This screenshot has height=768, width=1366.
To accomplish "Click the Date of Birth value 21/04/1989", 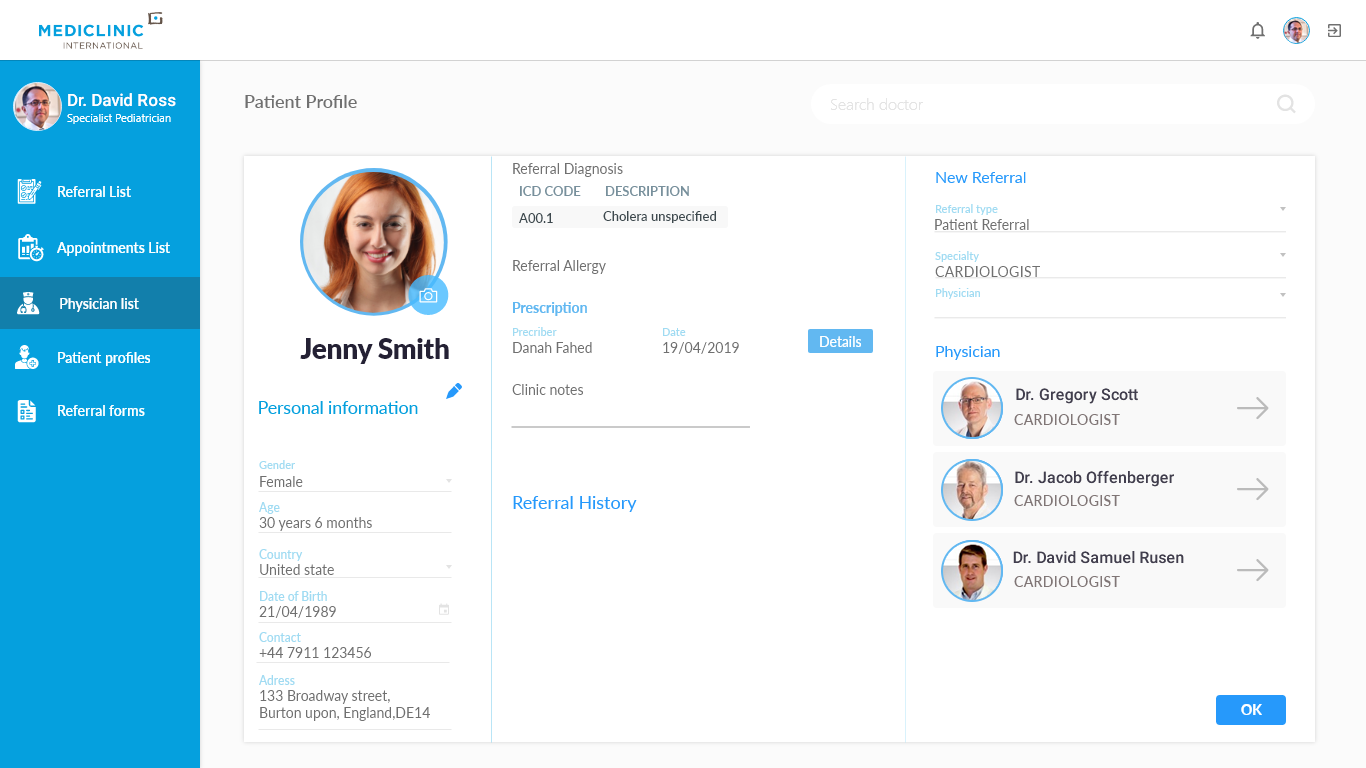I will [x=297, y=611].
